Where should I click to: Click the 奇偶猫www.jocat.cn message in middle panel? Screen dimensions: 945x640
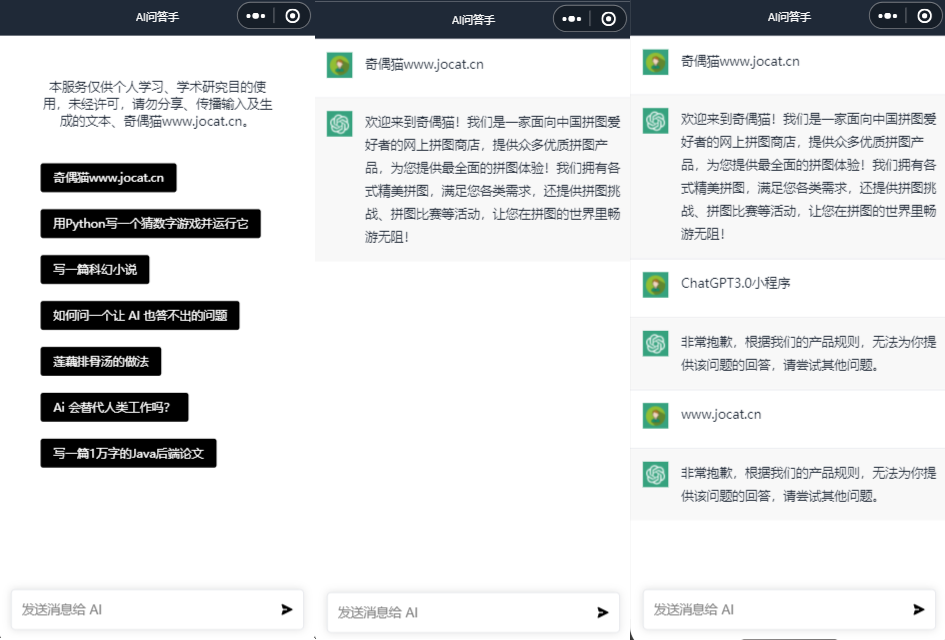coord(424,64)
